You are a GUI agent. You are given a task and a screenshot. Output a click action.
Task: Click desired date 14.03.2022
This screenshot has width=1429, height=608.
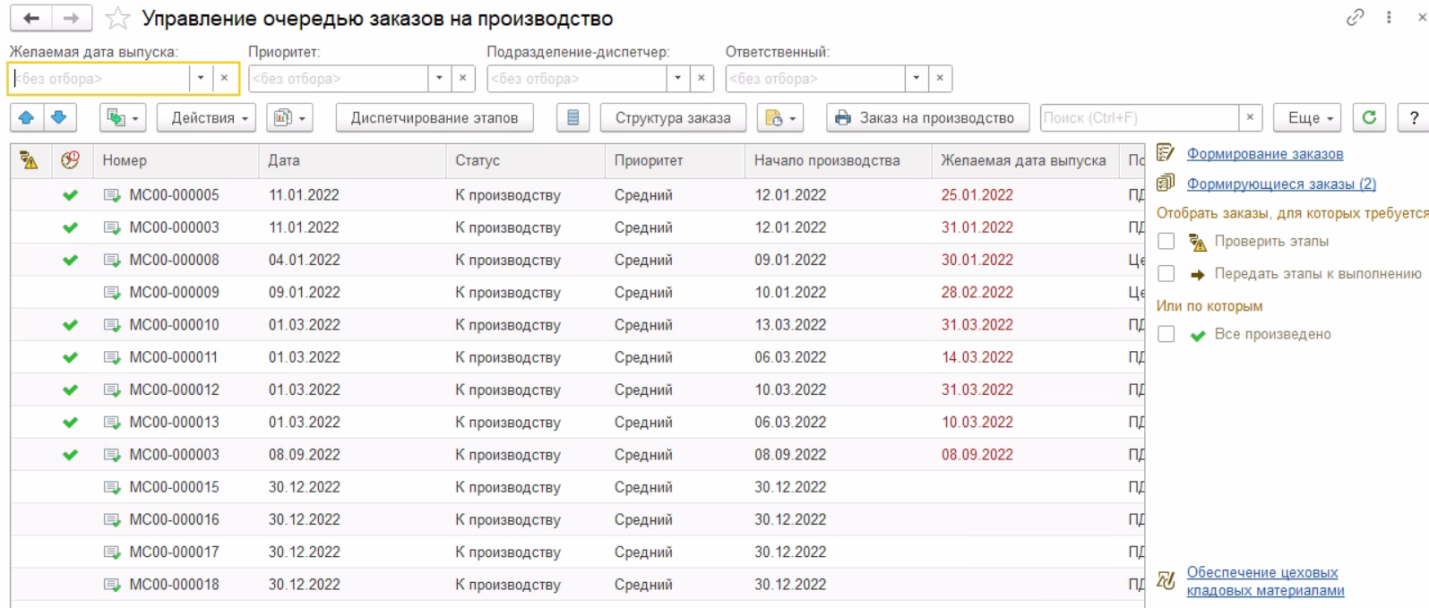(977, 357)
